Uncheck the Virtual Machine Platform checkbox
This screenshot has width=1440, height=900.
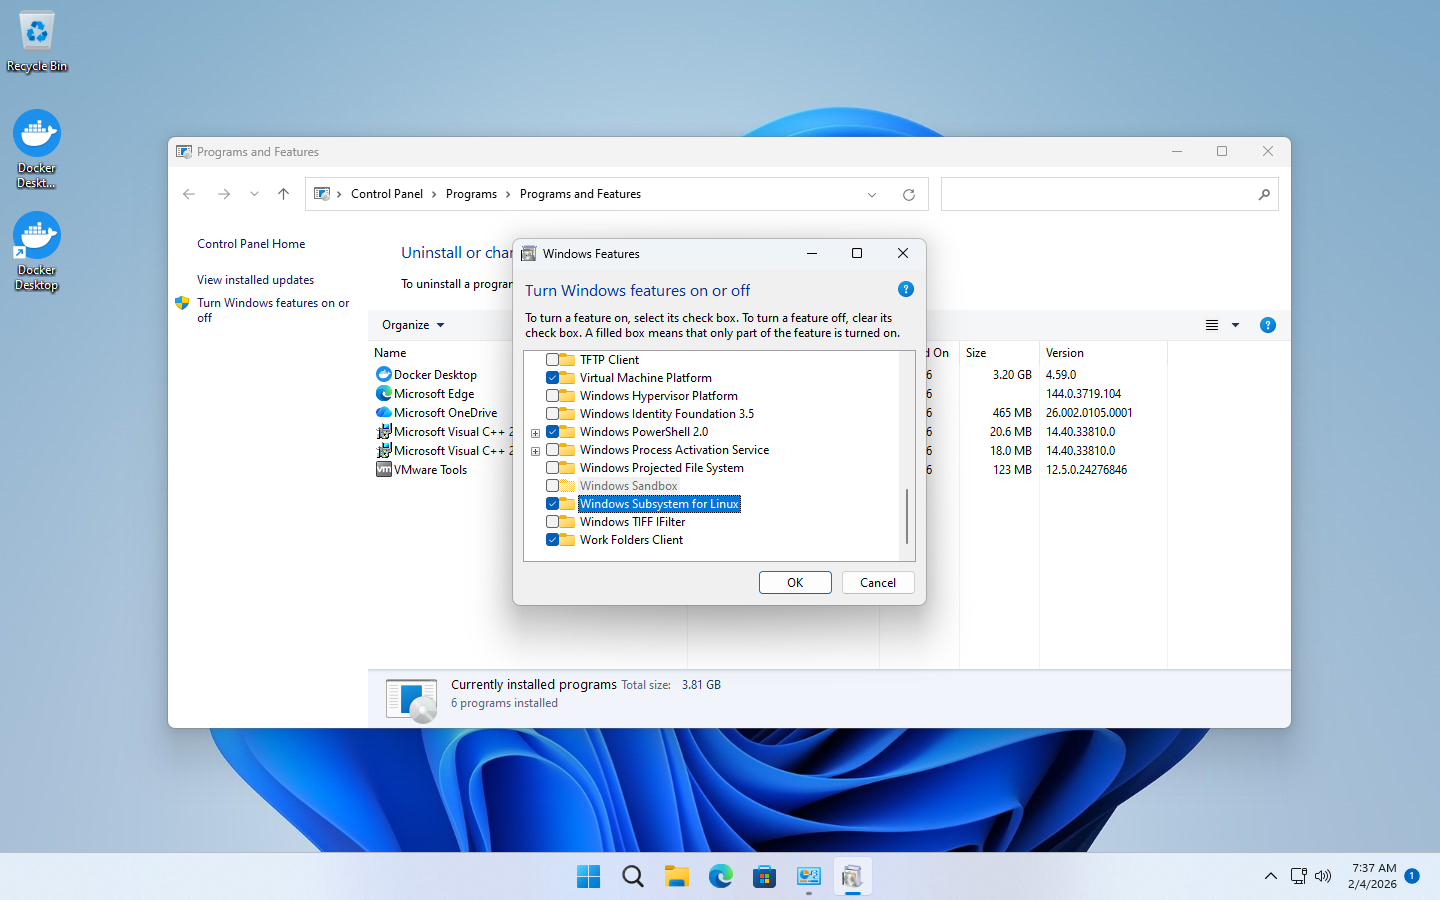[x=552, y=378]
